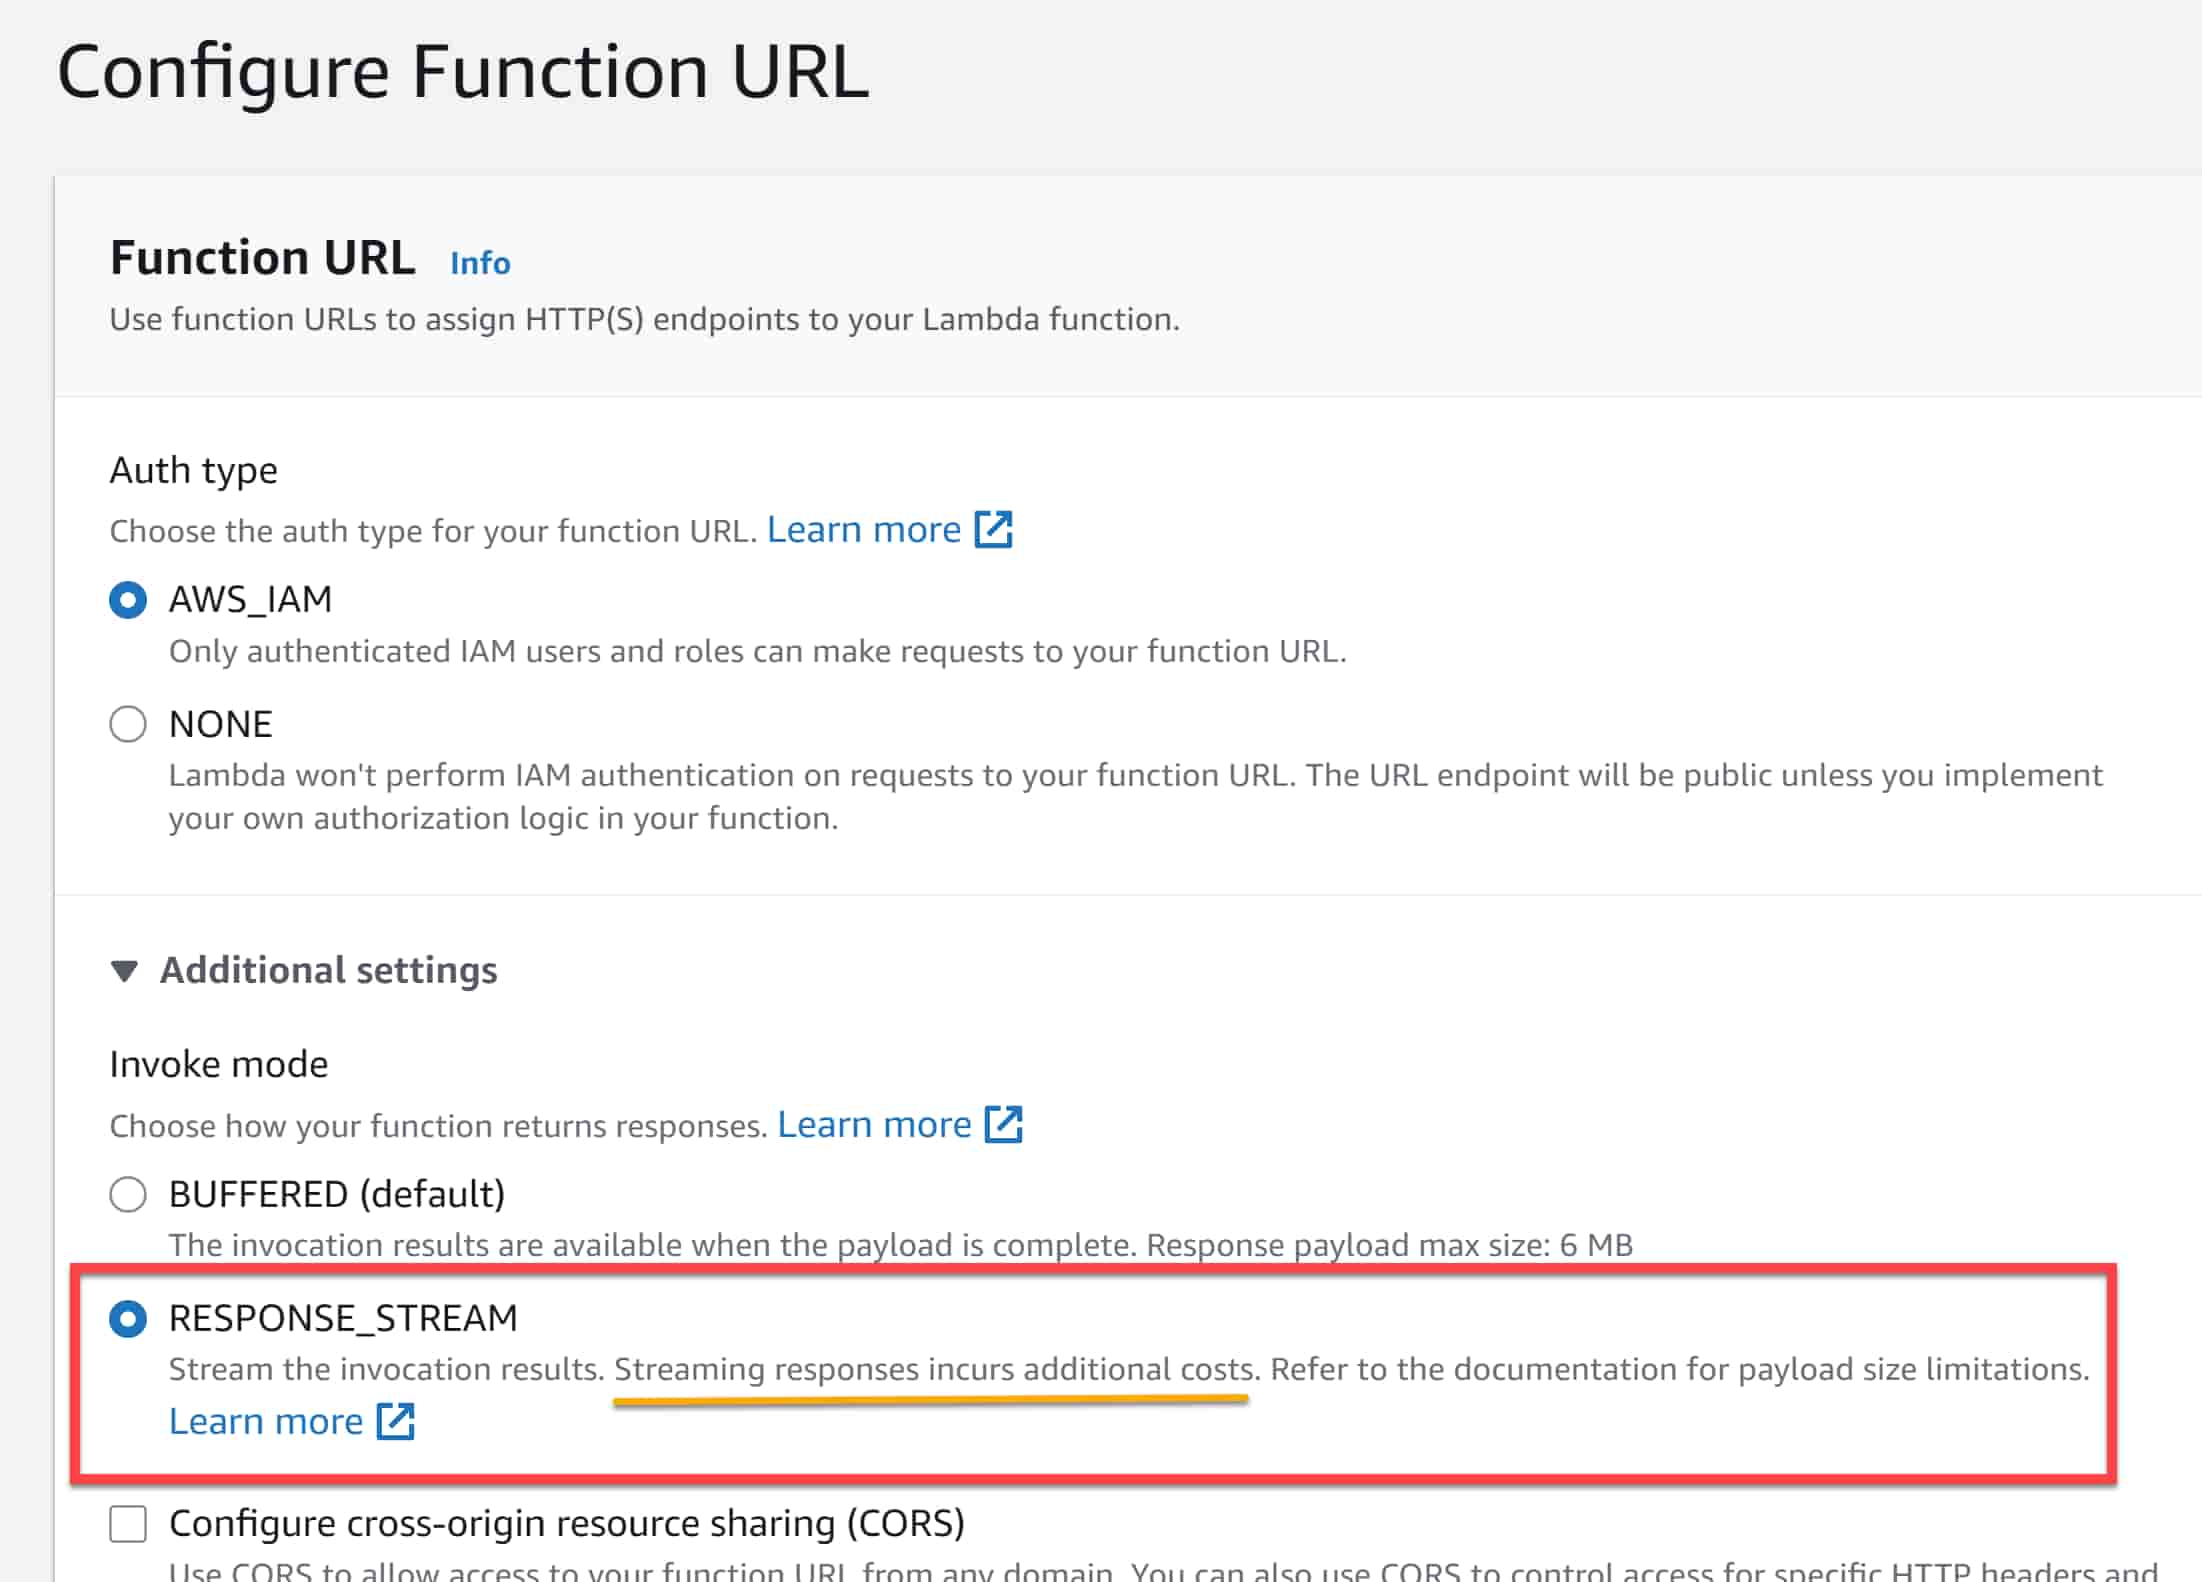Select the AWS_IAM auth type radio button
The height and width of the screenshot is (1582, 2202).
pyautogui.click(x=127, y=599)
